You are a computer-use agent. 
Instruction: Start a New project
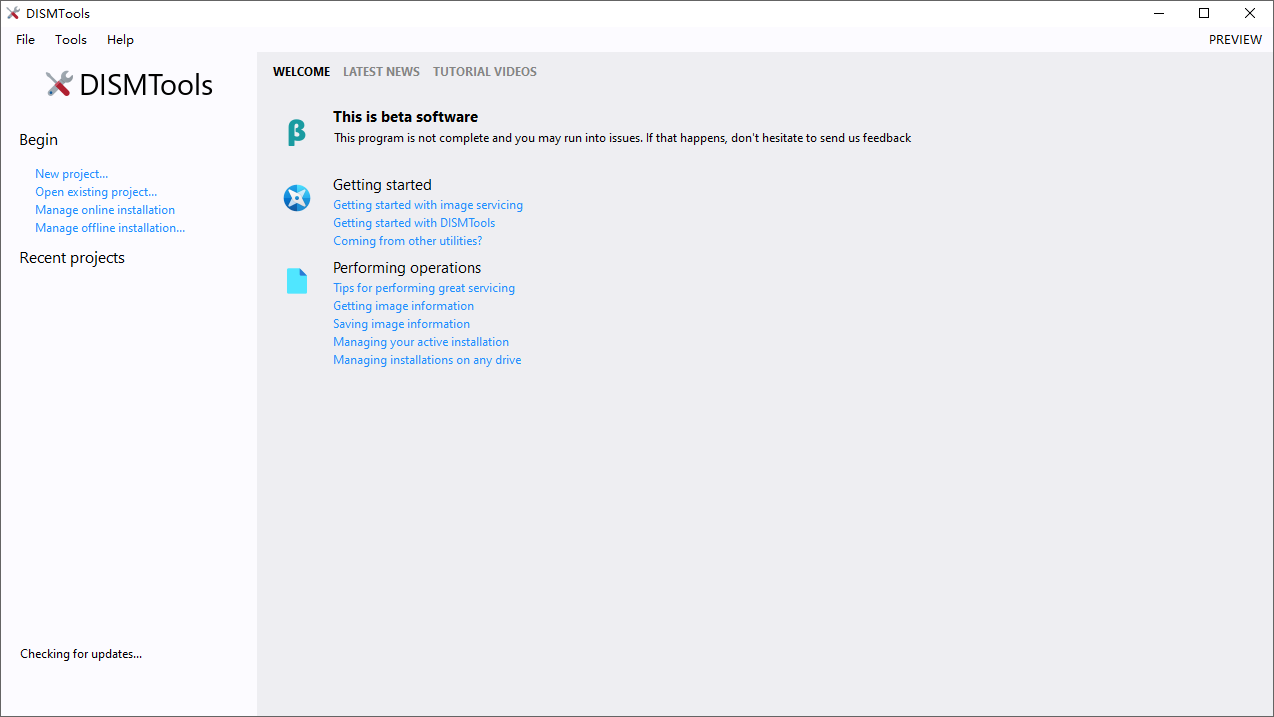(71, 174)
